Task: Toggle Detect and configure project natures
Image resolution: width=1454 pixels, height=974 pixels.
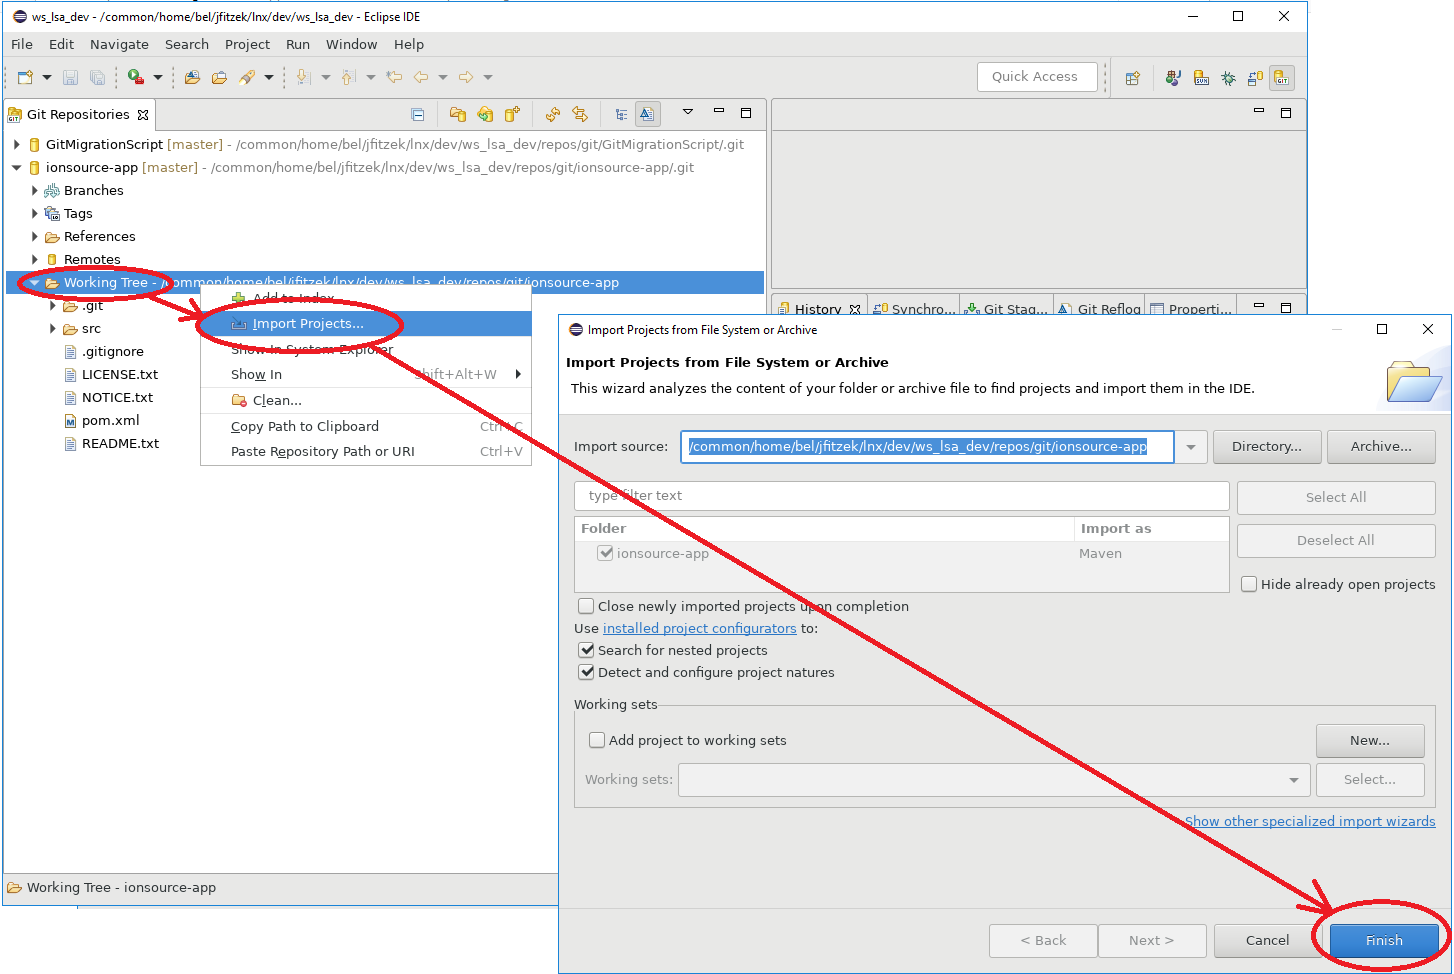Action: pos(586,672)
